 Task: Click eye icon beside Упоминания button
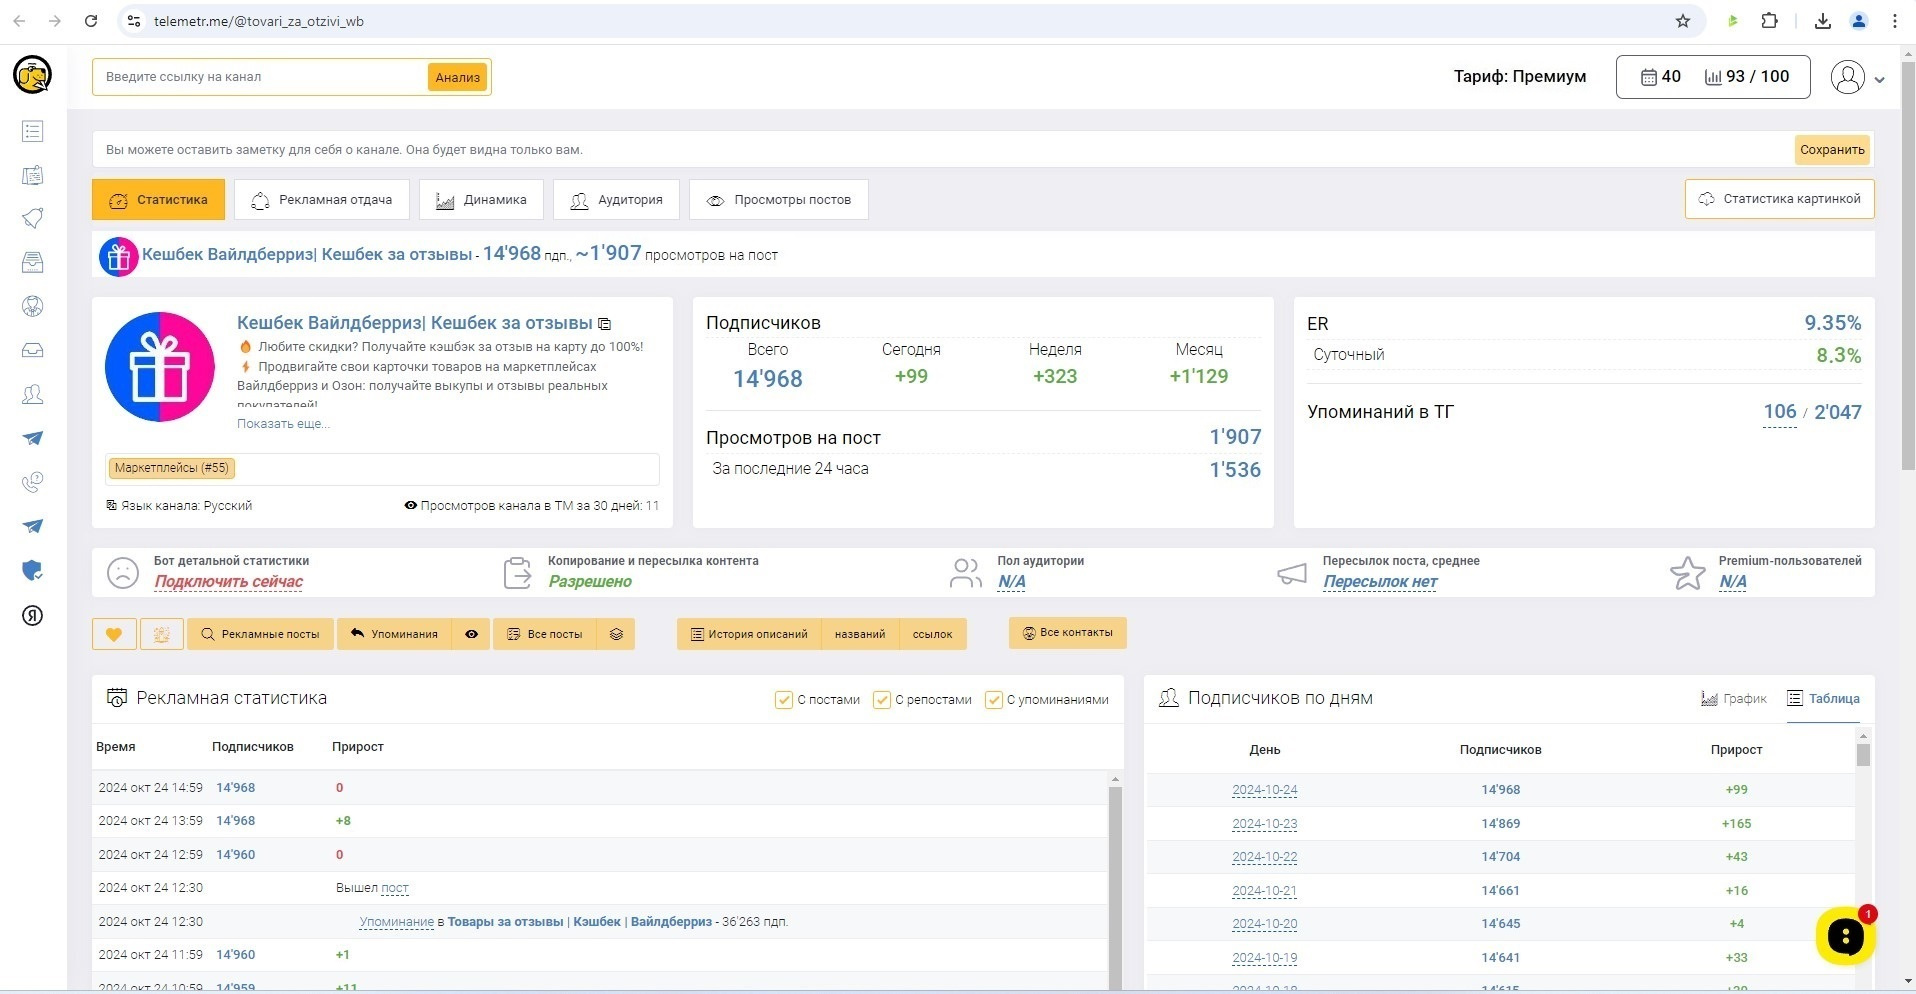471,634
